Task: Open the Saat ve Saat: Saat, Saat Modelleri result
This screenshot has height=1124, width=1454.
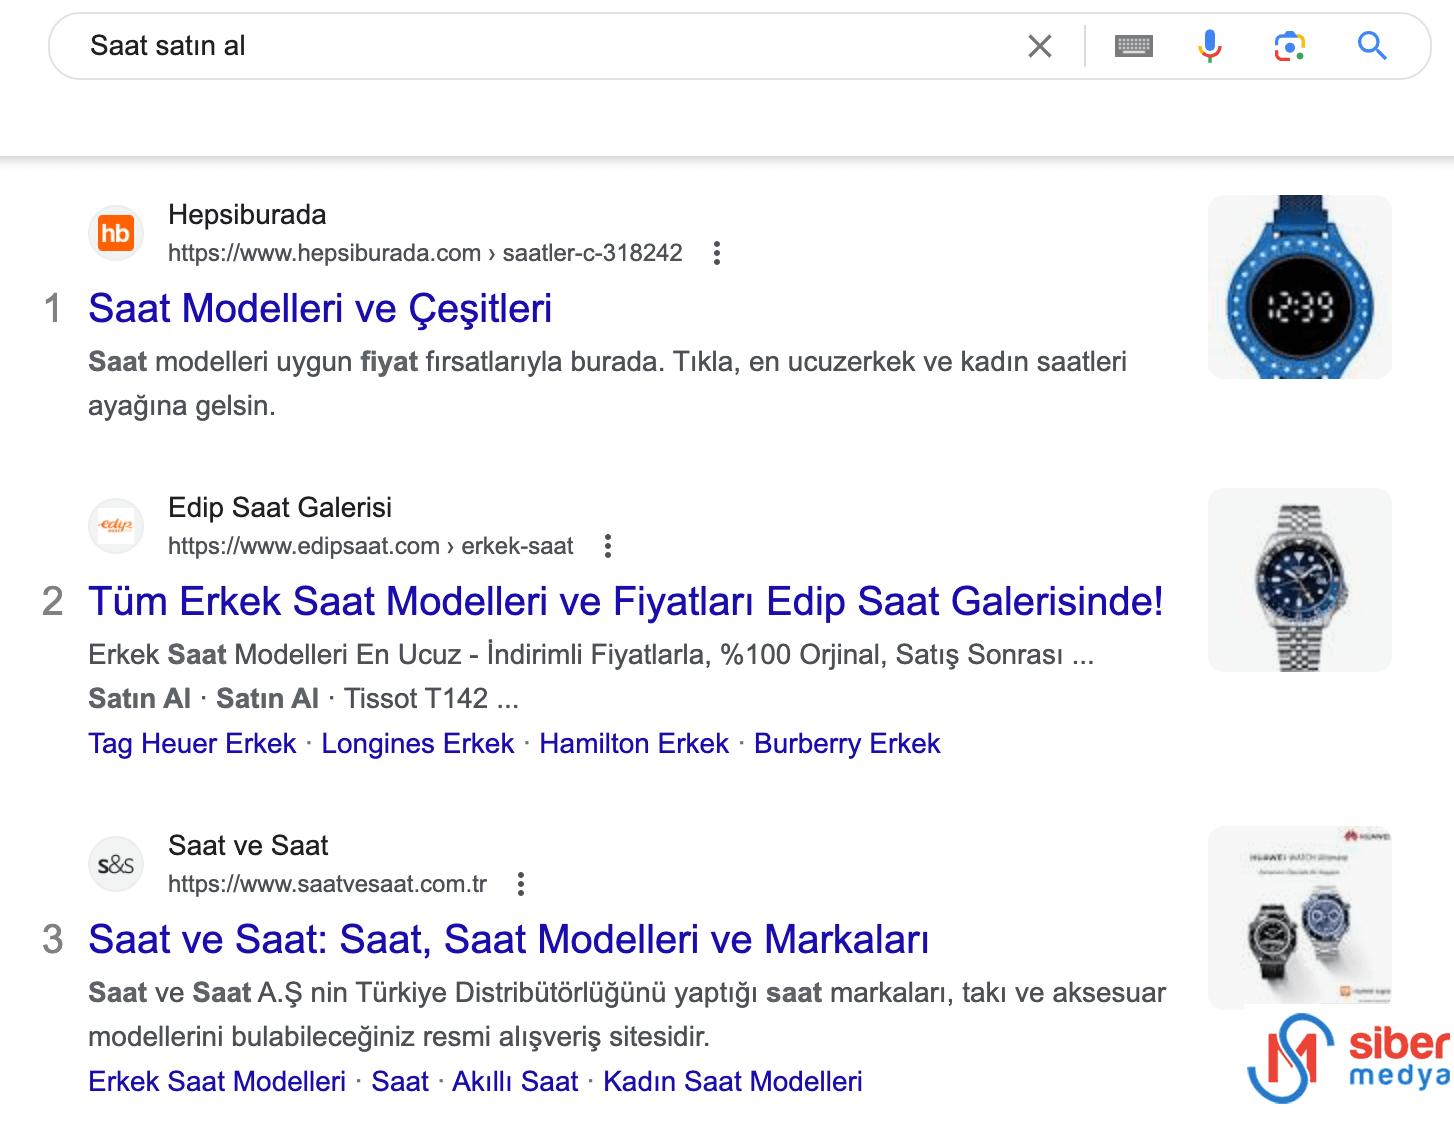Action: pyautogui.click(x=509, y=939)
